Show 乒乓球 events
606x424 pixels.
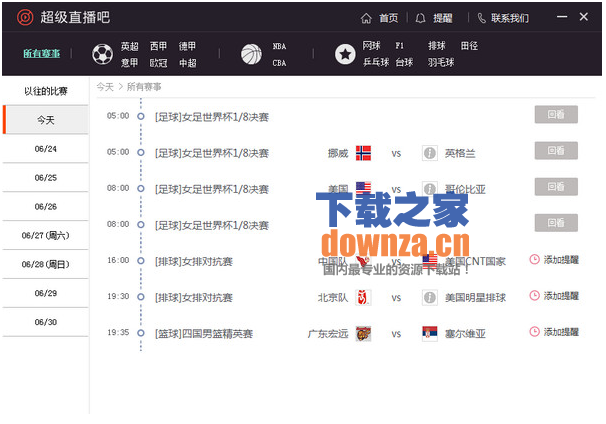tap(376, 62)
